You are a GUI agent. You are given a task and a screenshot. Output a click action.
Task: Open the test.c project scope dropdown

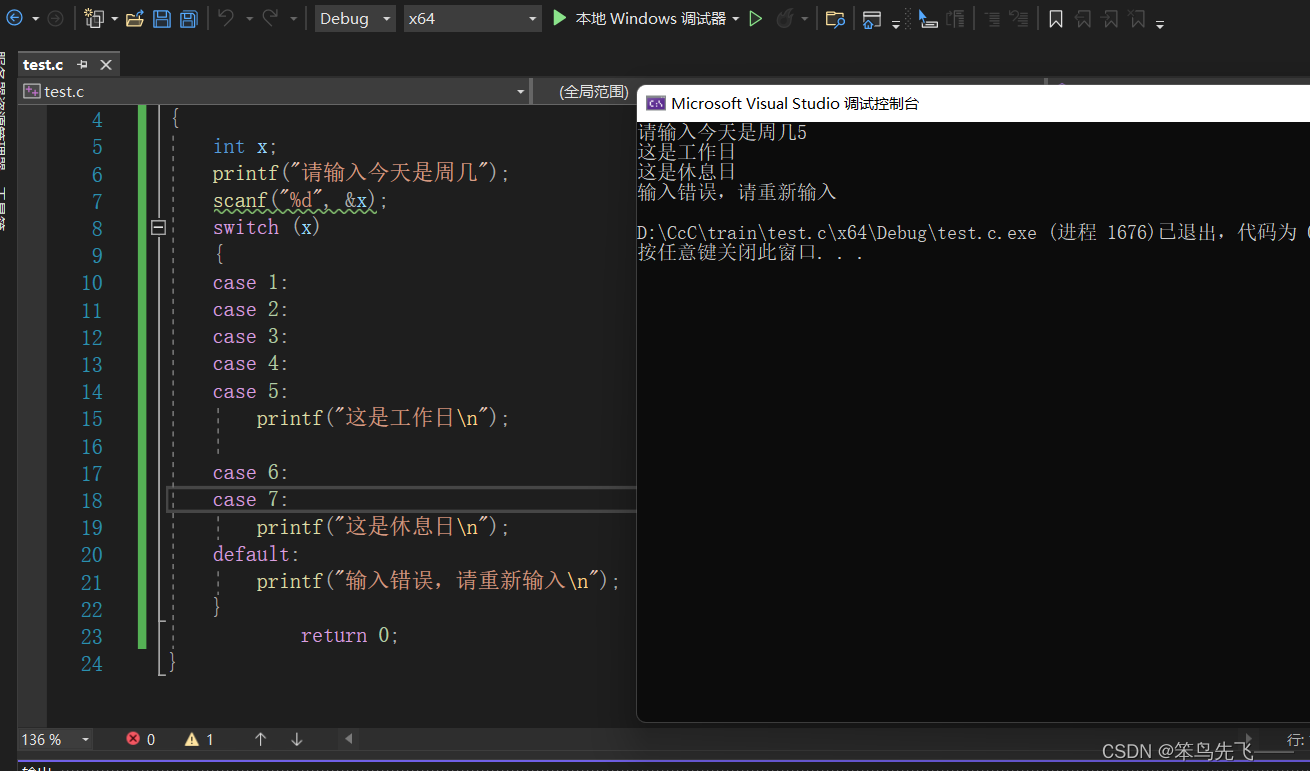[x=274, y=91]
